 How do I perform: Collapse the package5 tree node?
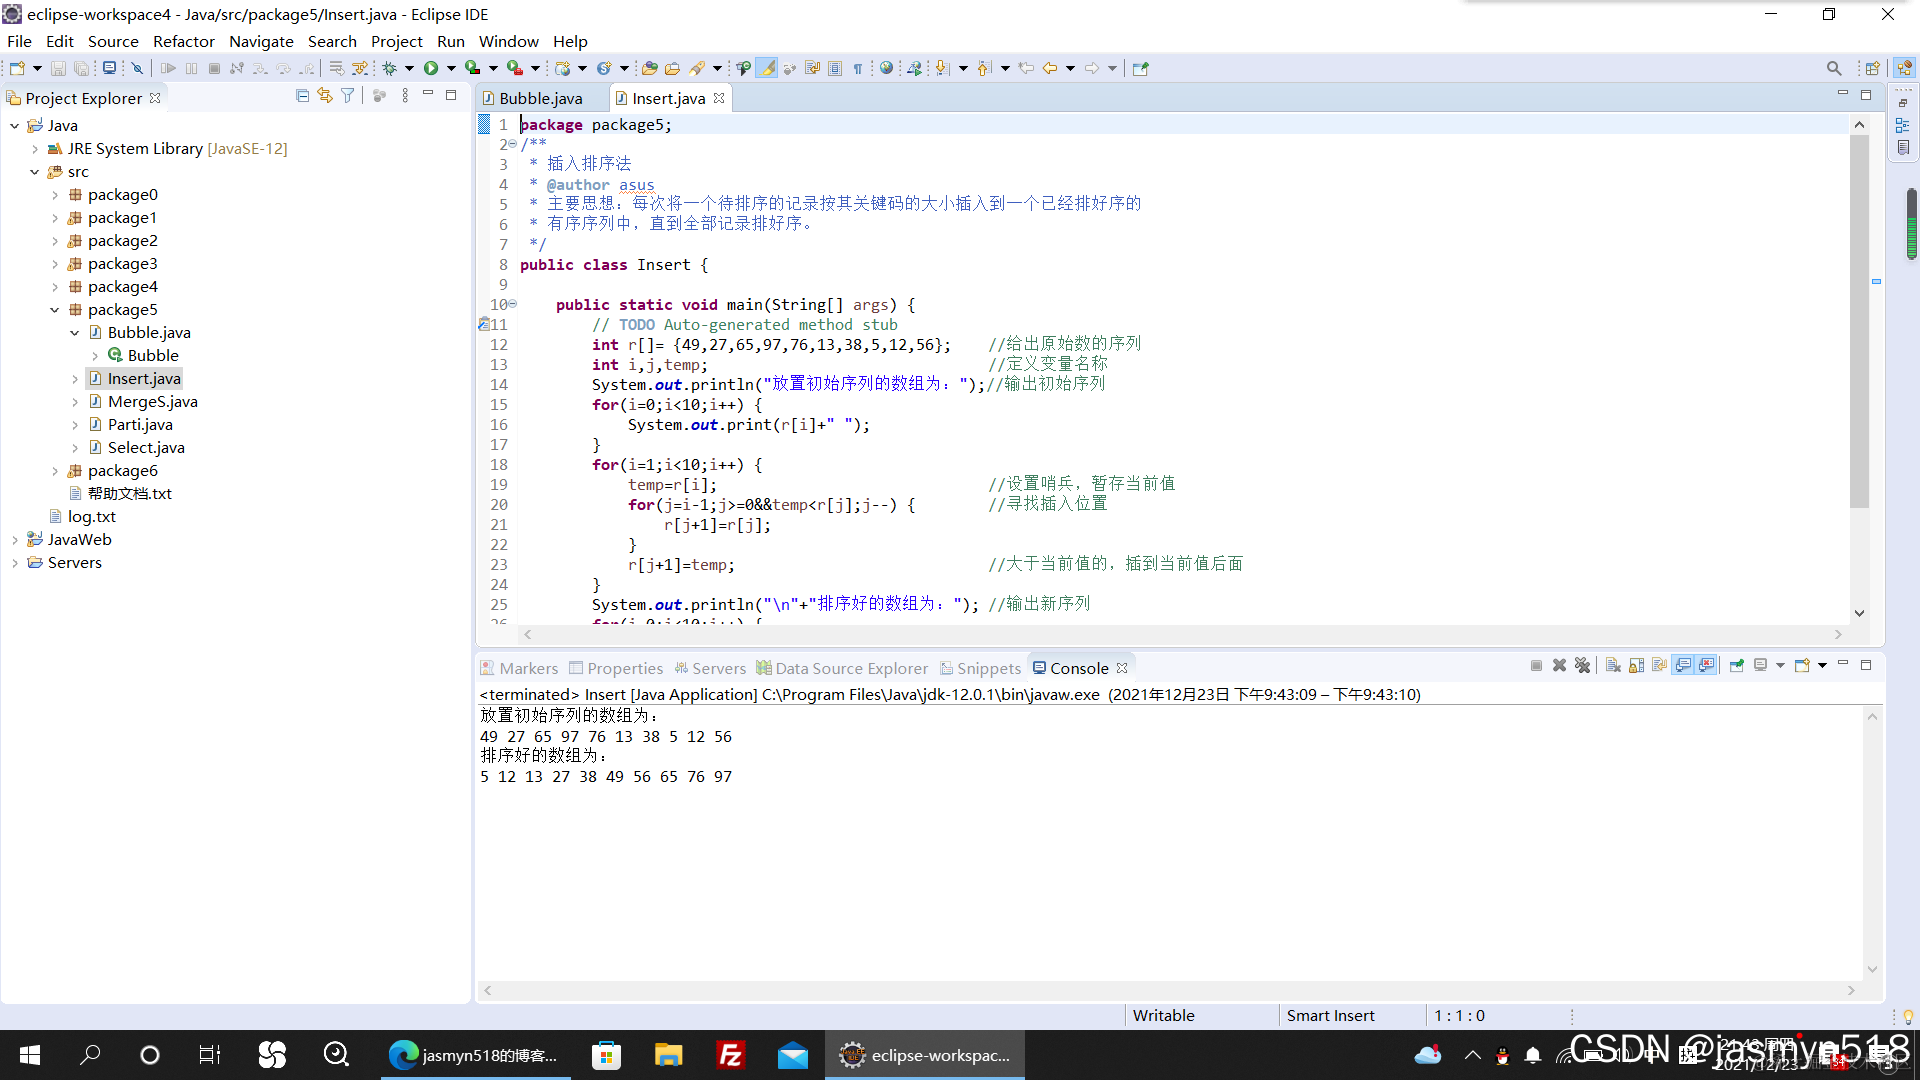coord(55,310)
